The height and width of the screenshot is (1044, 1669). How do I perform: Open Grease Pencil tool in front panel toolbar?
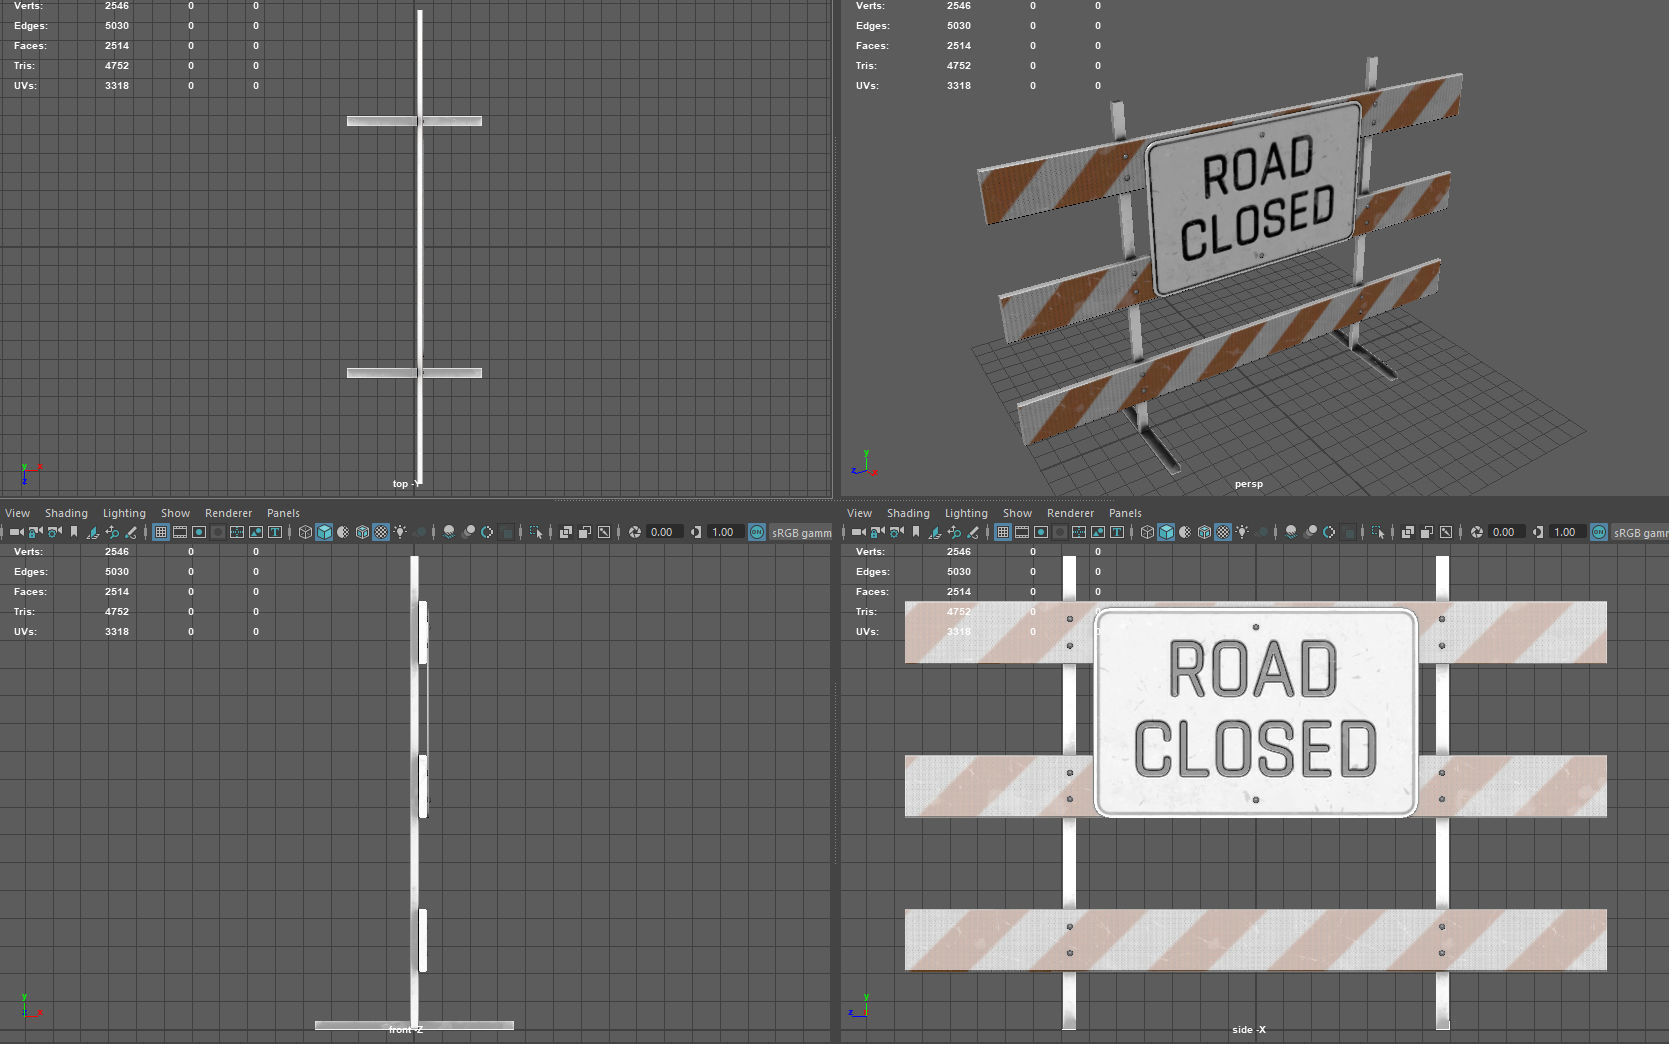click(x=131, y=532)
